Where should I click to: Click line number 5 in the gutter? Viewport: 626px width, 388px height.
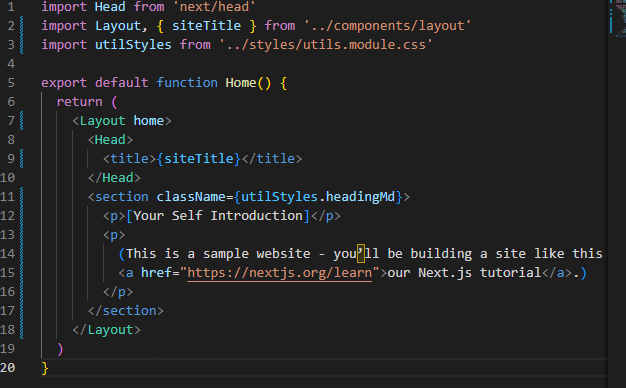point(11,83)
